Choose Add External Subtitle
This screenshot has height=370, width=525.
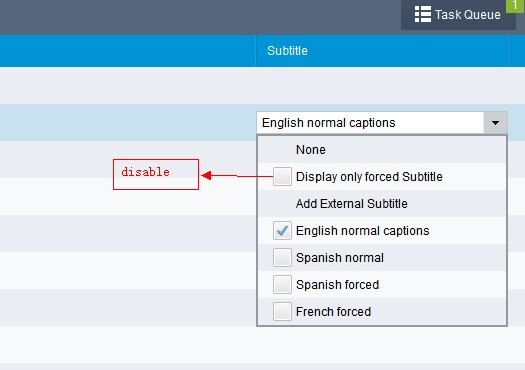coord(382,204)
